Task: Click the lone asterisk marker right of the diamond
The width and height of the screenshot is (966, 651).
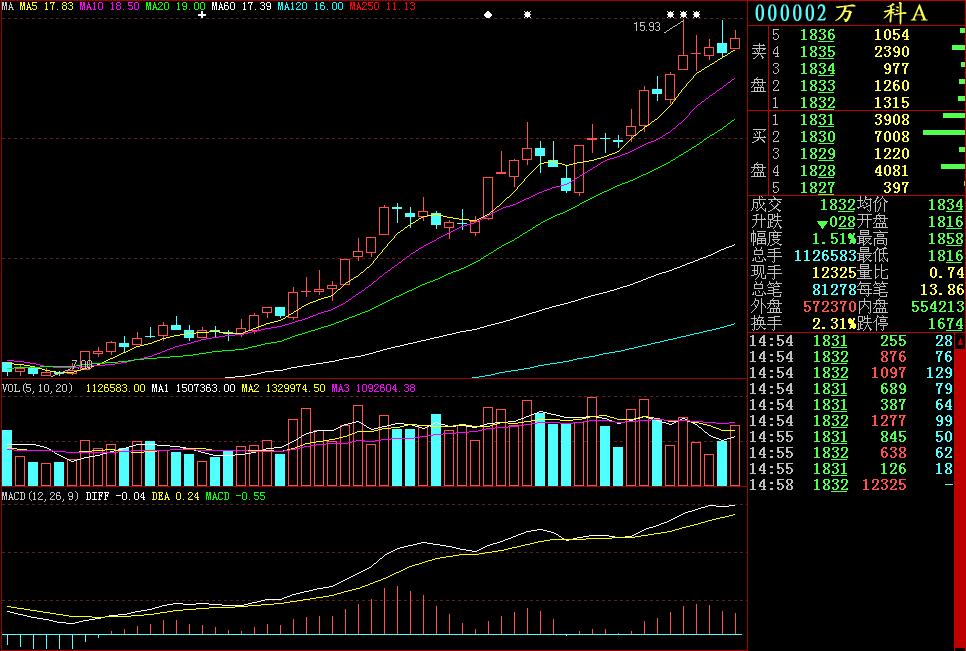Action: coord(527,14)
